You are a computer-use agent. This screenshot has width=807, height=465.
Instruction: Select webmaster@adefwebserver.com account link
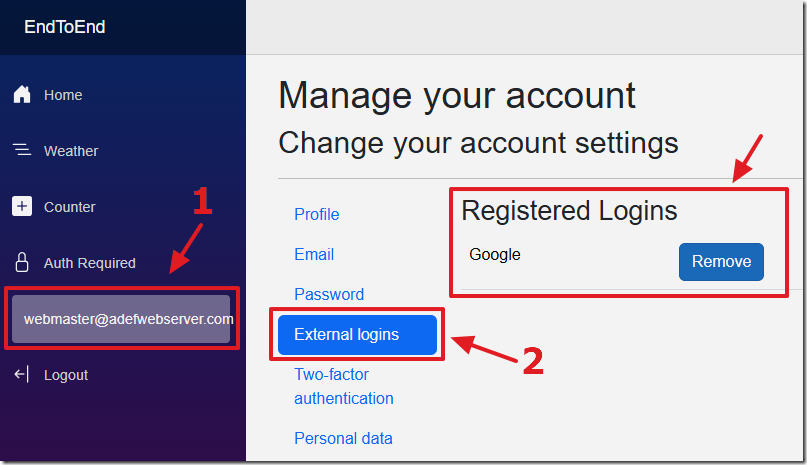pos(121,319)
